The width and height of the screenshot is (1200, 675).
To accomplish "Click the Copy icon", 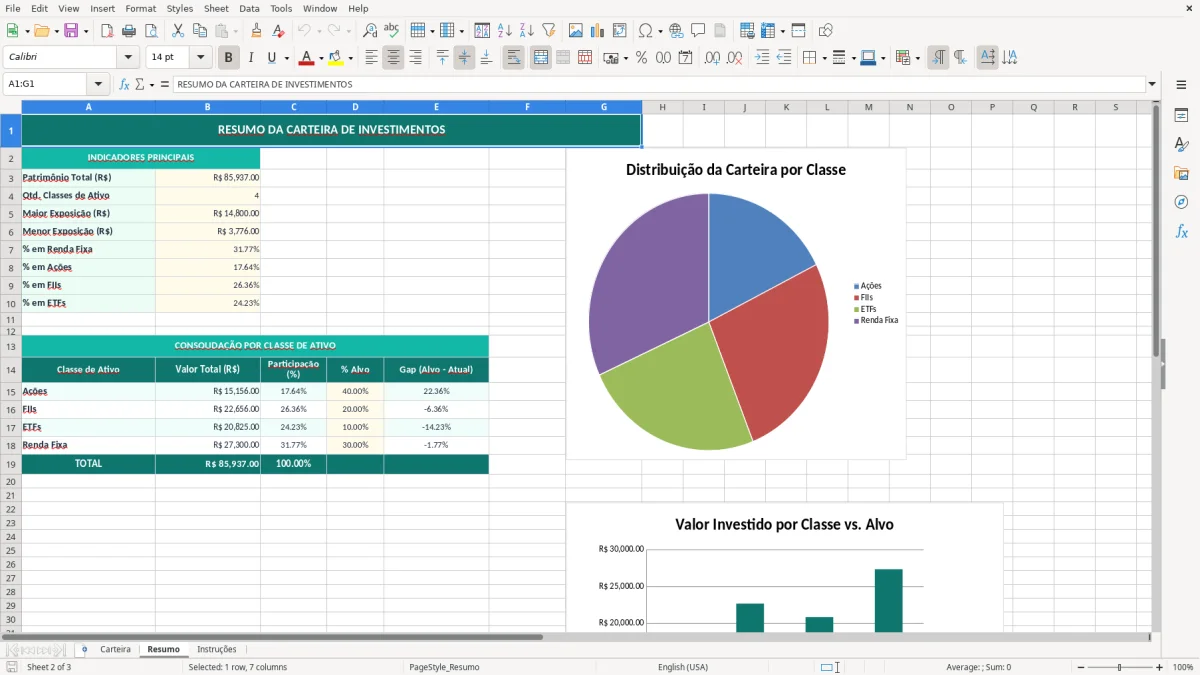I will pyautogui.click(x=199, y=31).
